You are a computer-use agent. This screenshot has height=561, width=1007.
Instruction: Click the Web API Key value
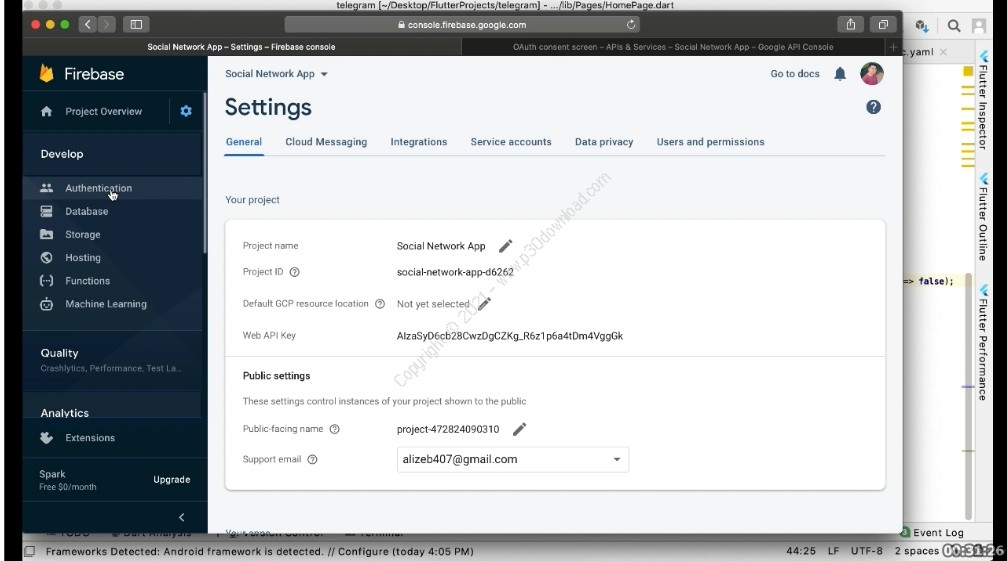coord(509,336)
